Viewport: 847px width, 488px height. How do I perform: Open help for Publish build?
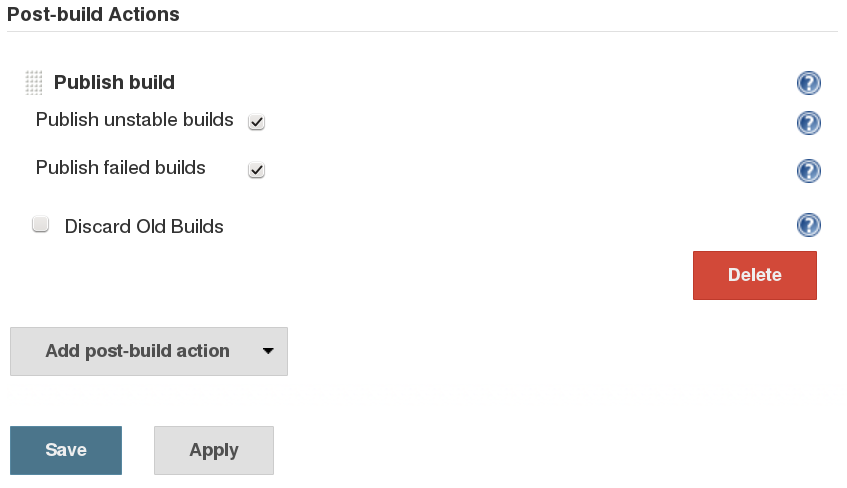coord(809,83)
